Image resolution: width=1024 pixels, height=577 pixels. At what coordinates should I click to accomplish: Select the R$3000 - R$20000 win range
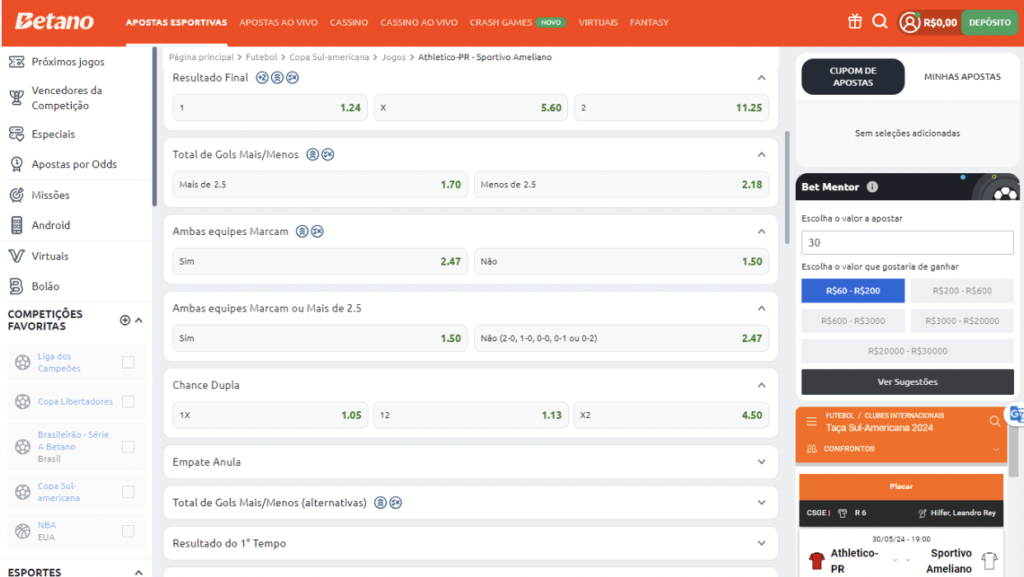(962, 320)
